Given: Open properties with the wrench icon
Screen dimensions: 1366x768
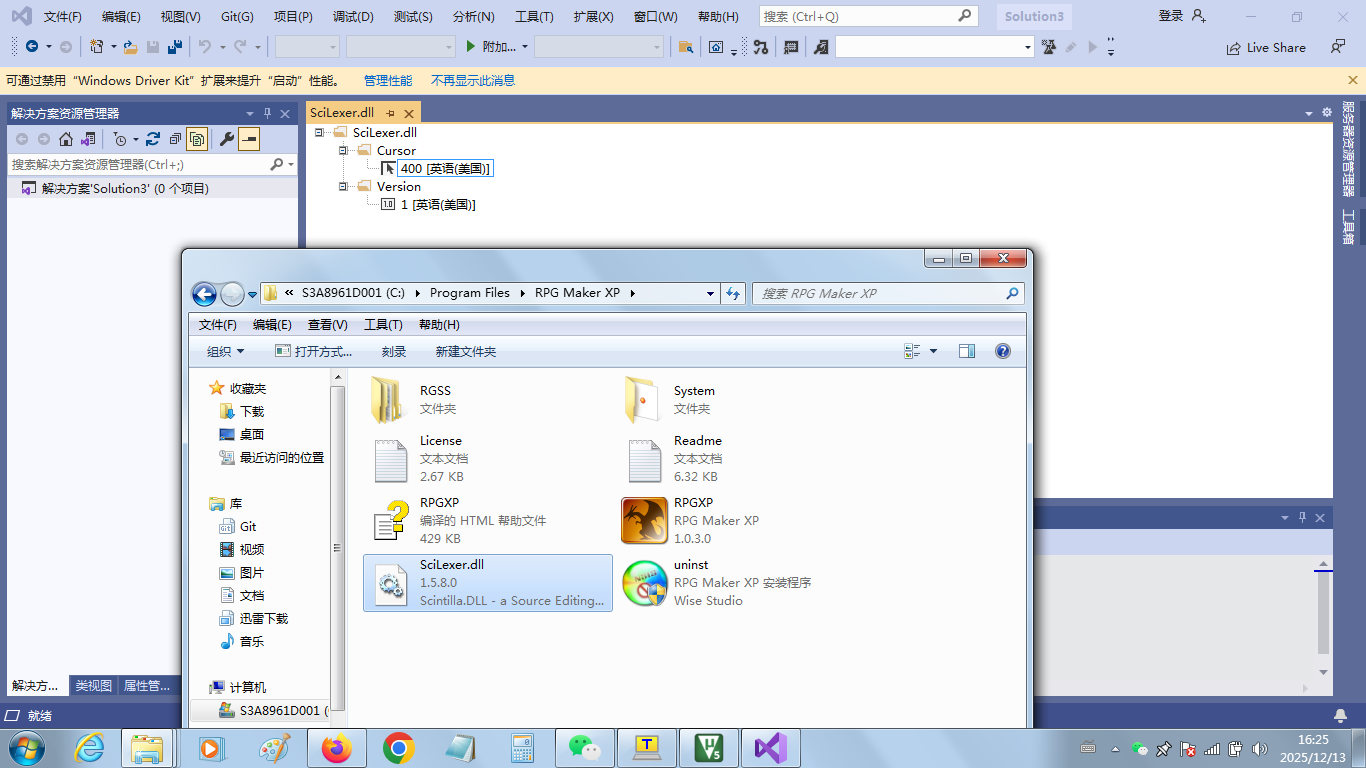Looking at the screenshot, I should [227, 139].
